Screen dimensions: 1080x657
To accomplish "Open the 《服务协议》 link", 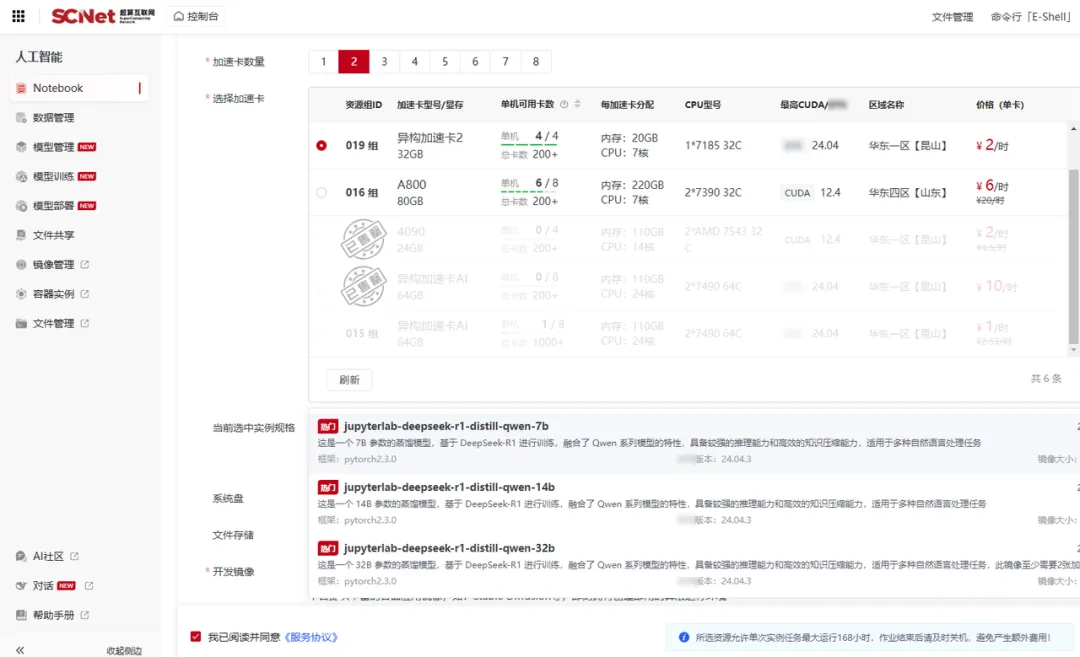I will [311, 637].
